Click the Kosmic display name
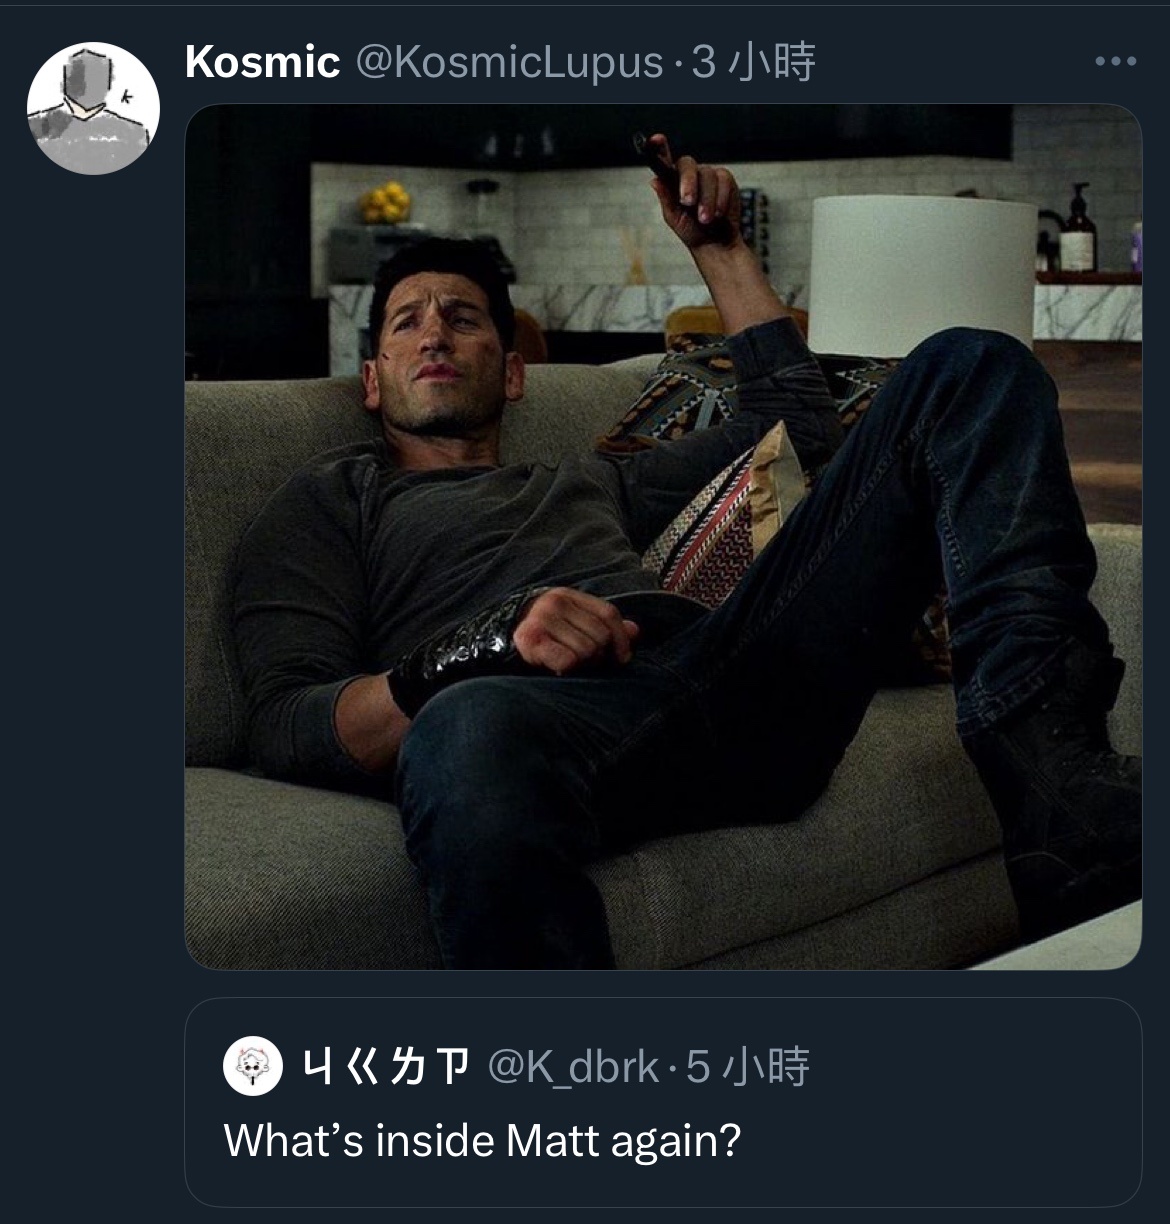 click(262, 62)
